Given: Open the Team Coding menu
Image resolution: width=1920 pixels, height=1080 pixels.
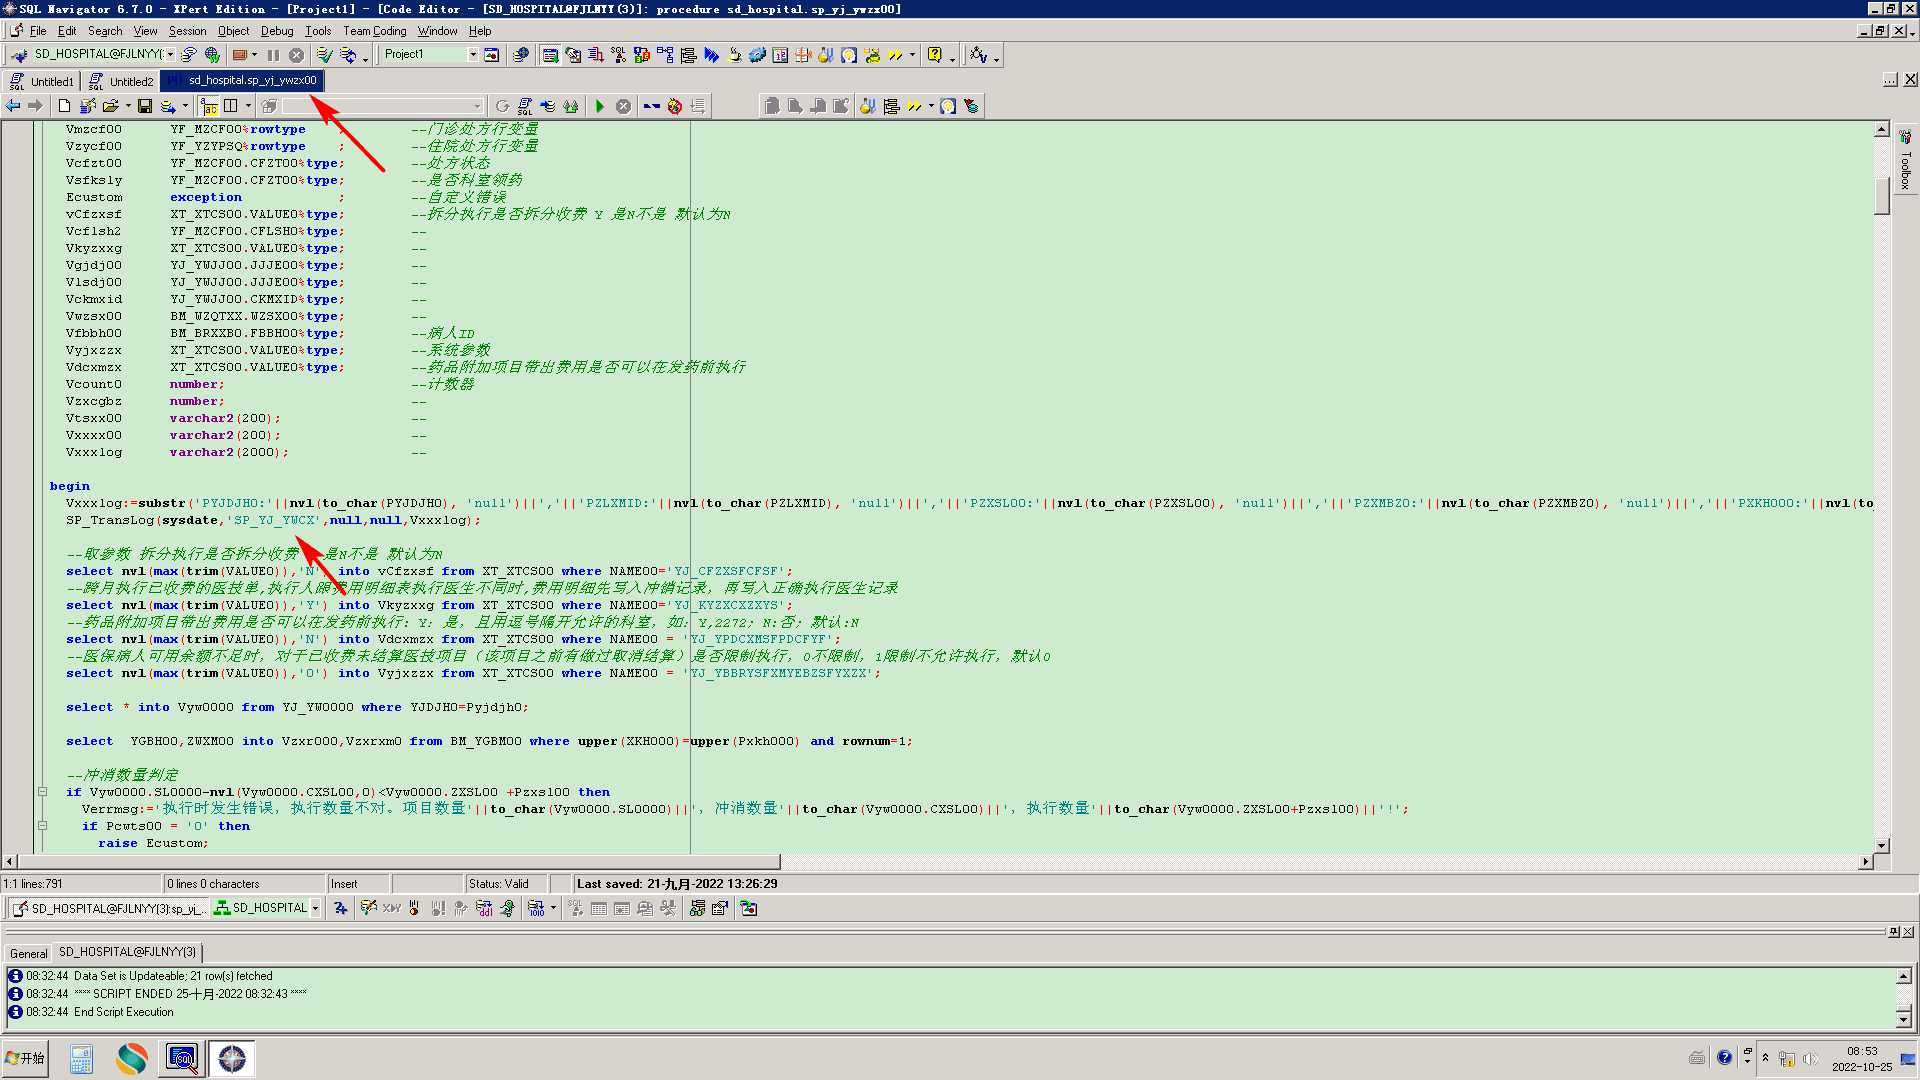Looking at the screenshot, I should coord(374,31).
